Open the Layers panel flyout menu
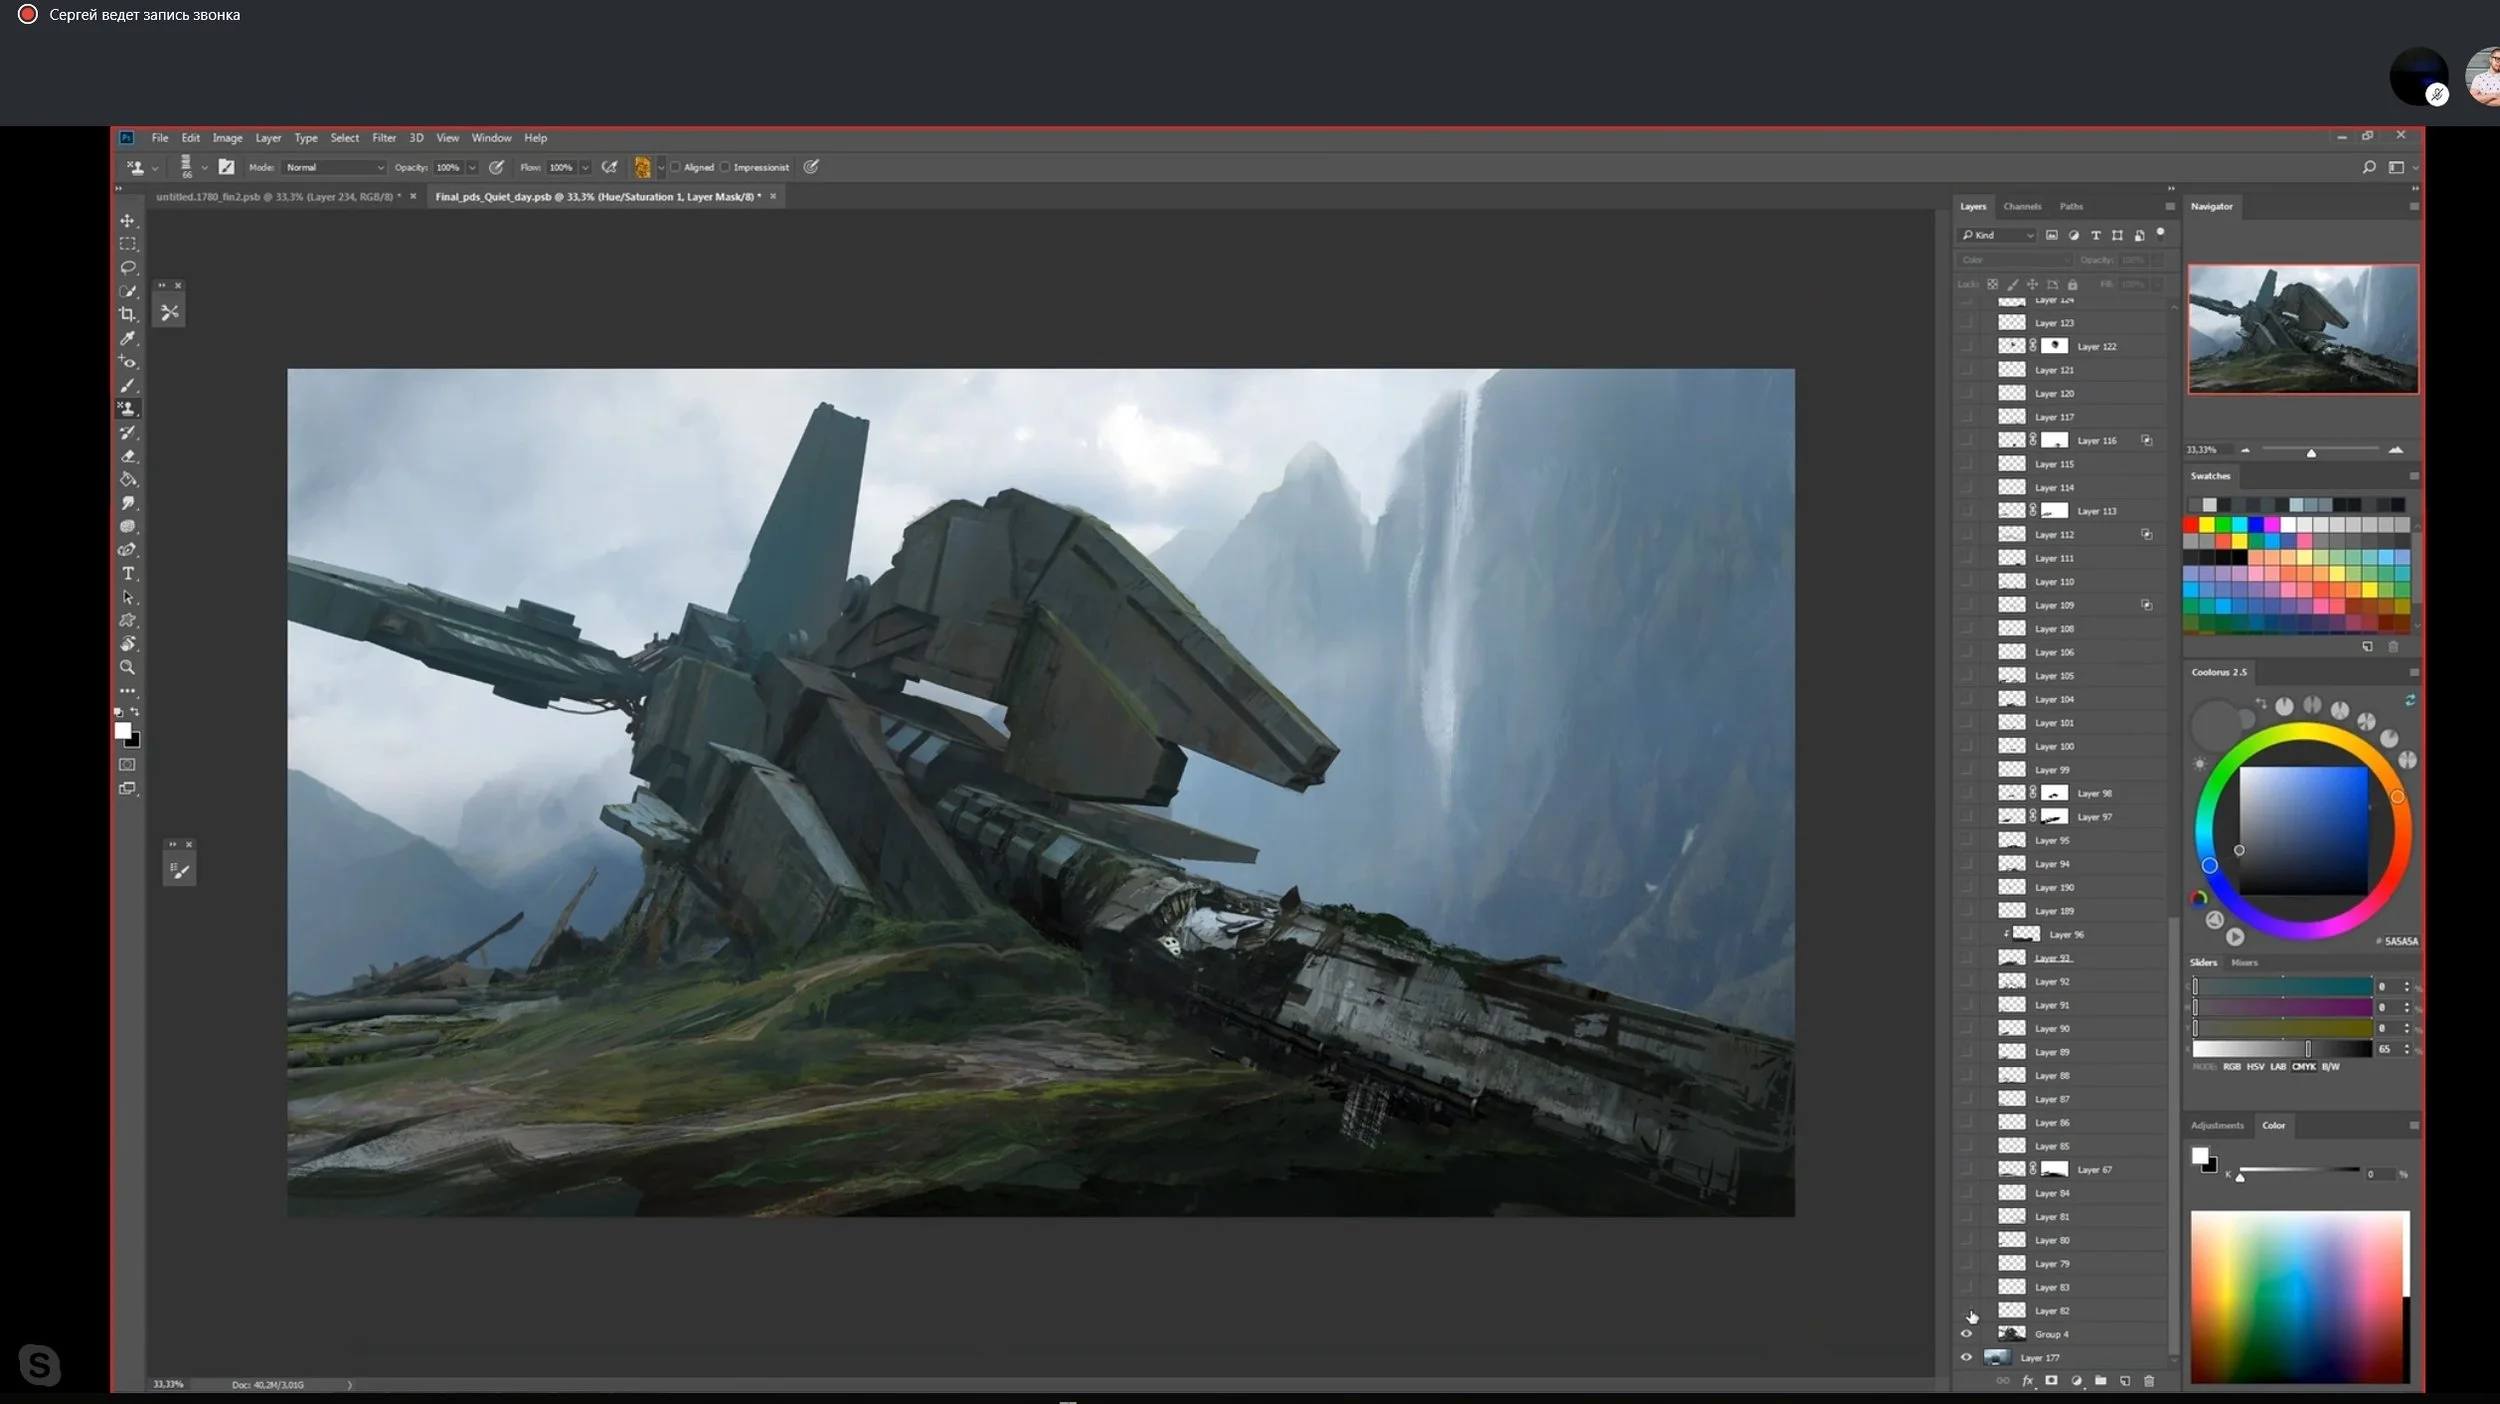This screenshot has width=2500, height=1404. pyautogui.click(x=2170, y=206)
